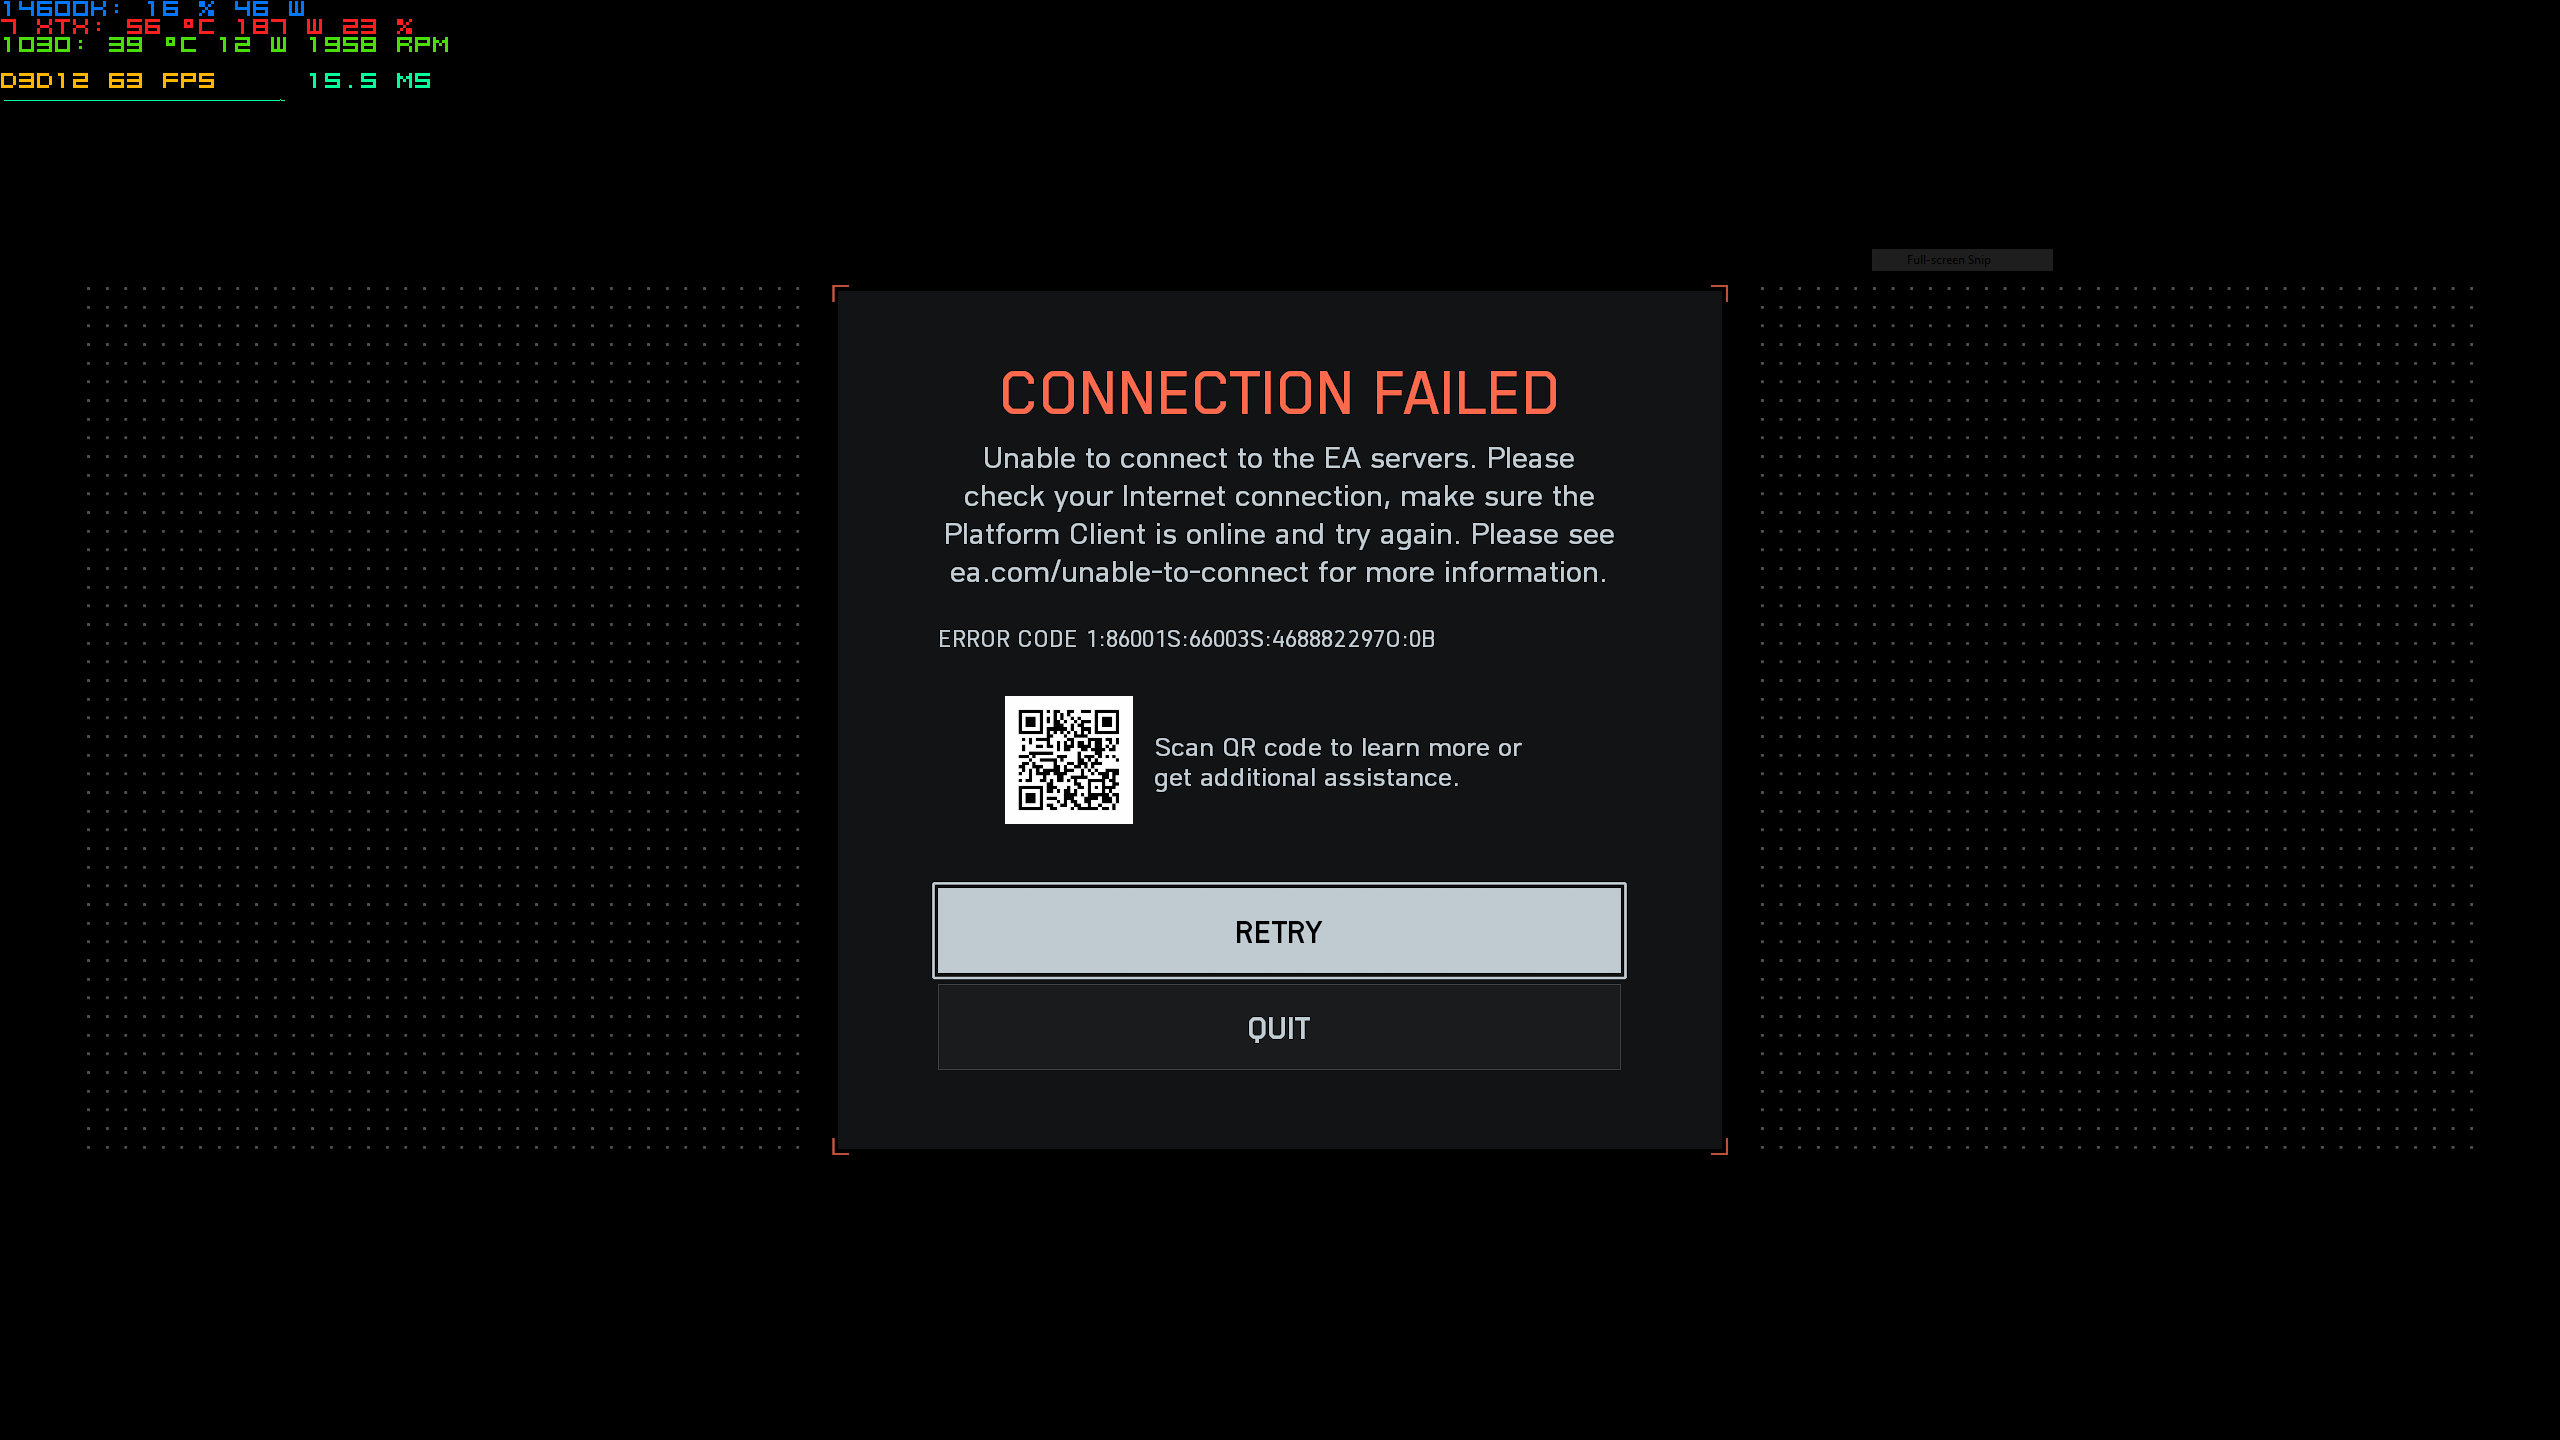
Task: Click the Scan QR code instruction text
Action: pos(1337,763)
